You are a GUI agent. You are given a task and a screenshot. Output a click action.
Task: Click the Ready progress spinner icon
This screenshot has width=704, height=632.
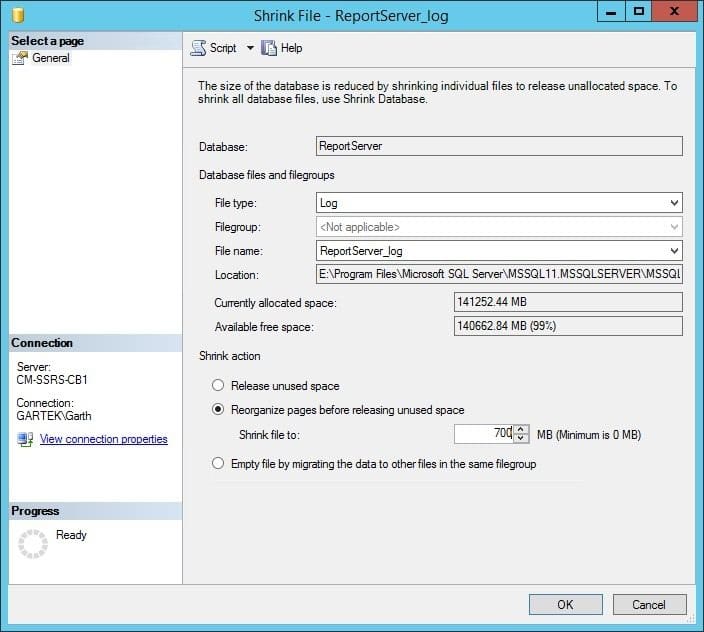[33, 544]
